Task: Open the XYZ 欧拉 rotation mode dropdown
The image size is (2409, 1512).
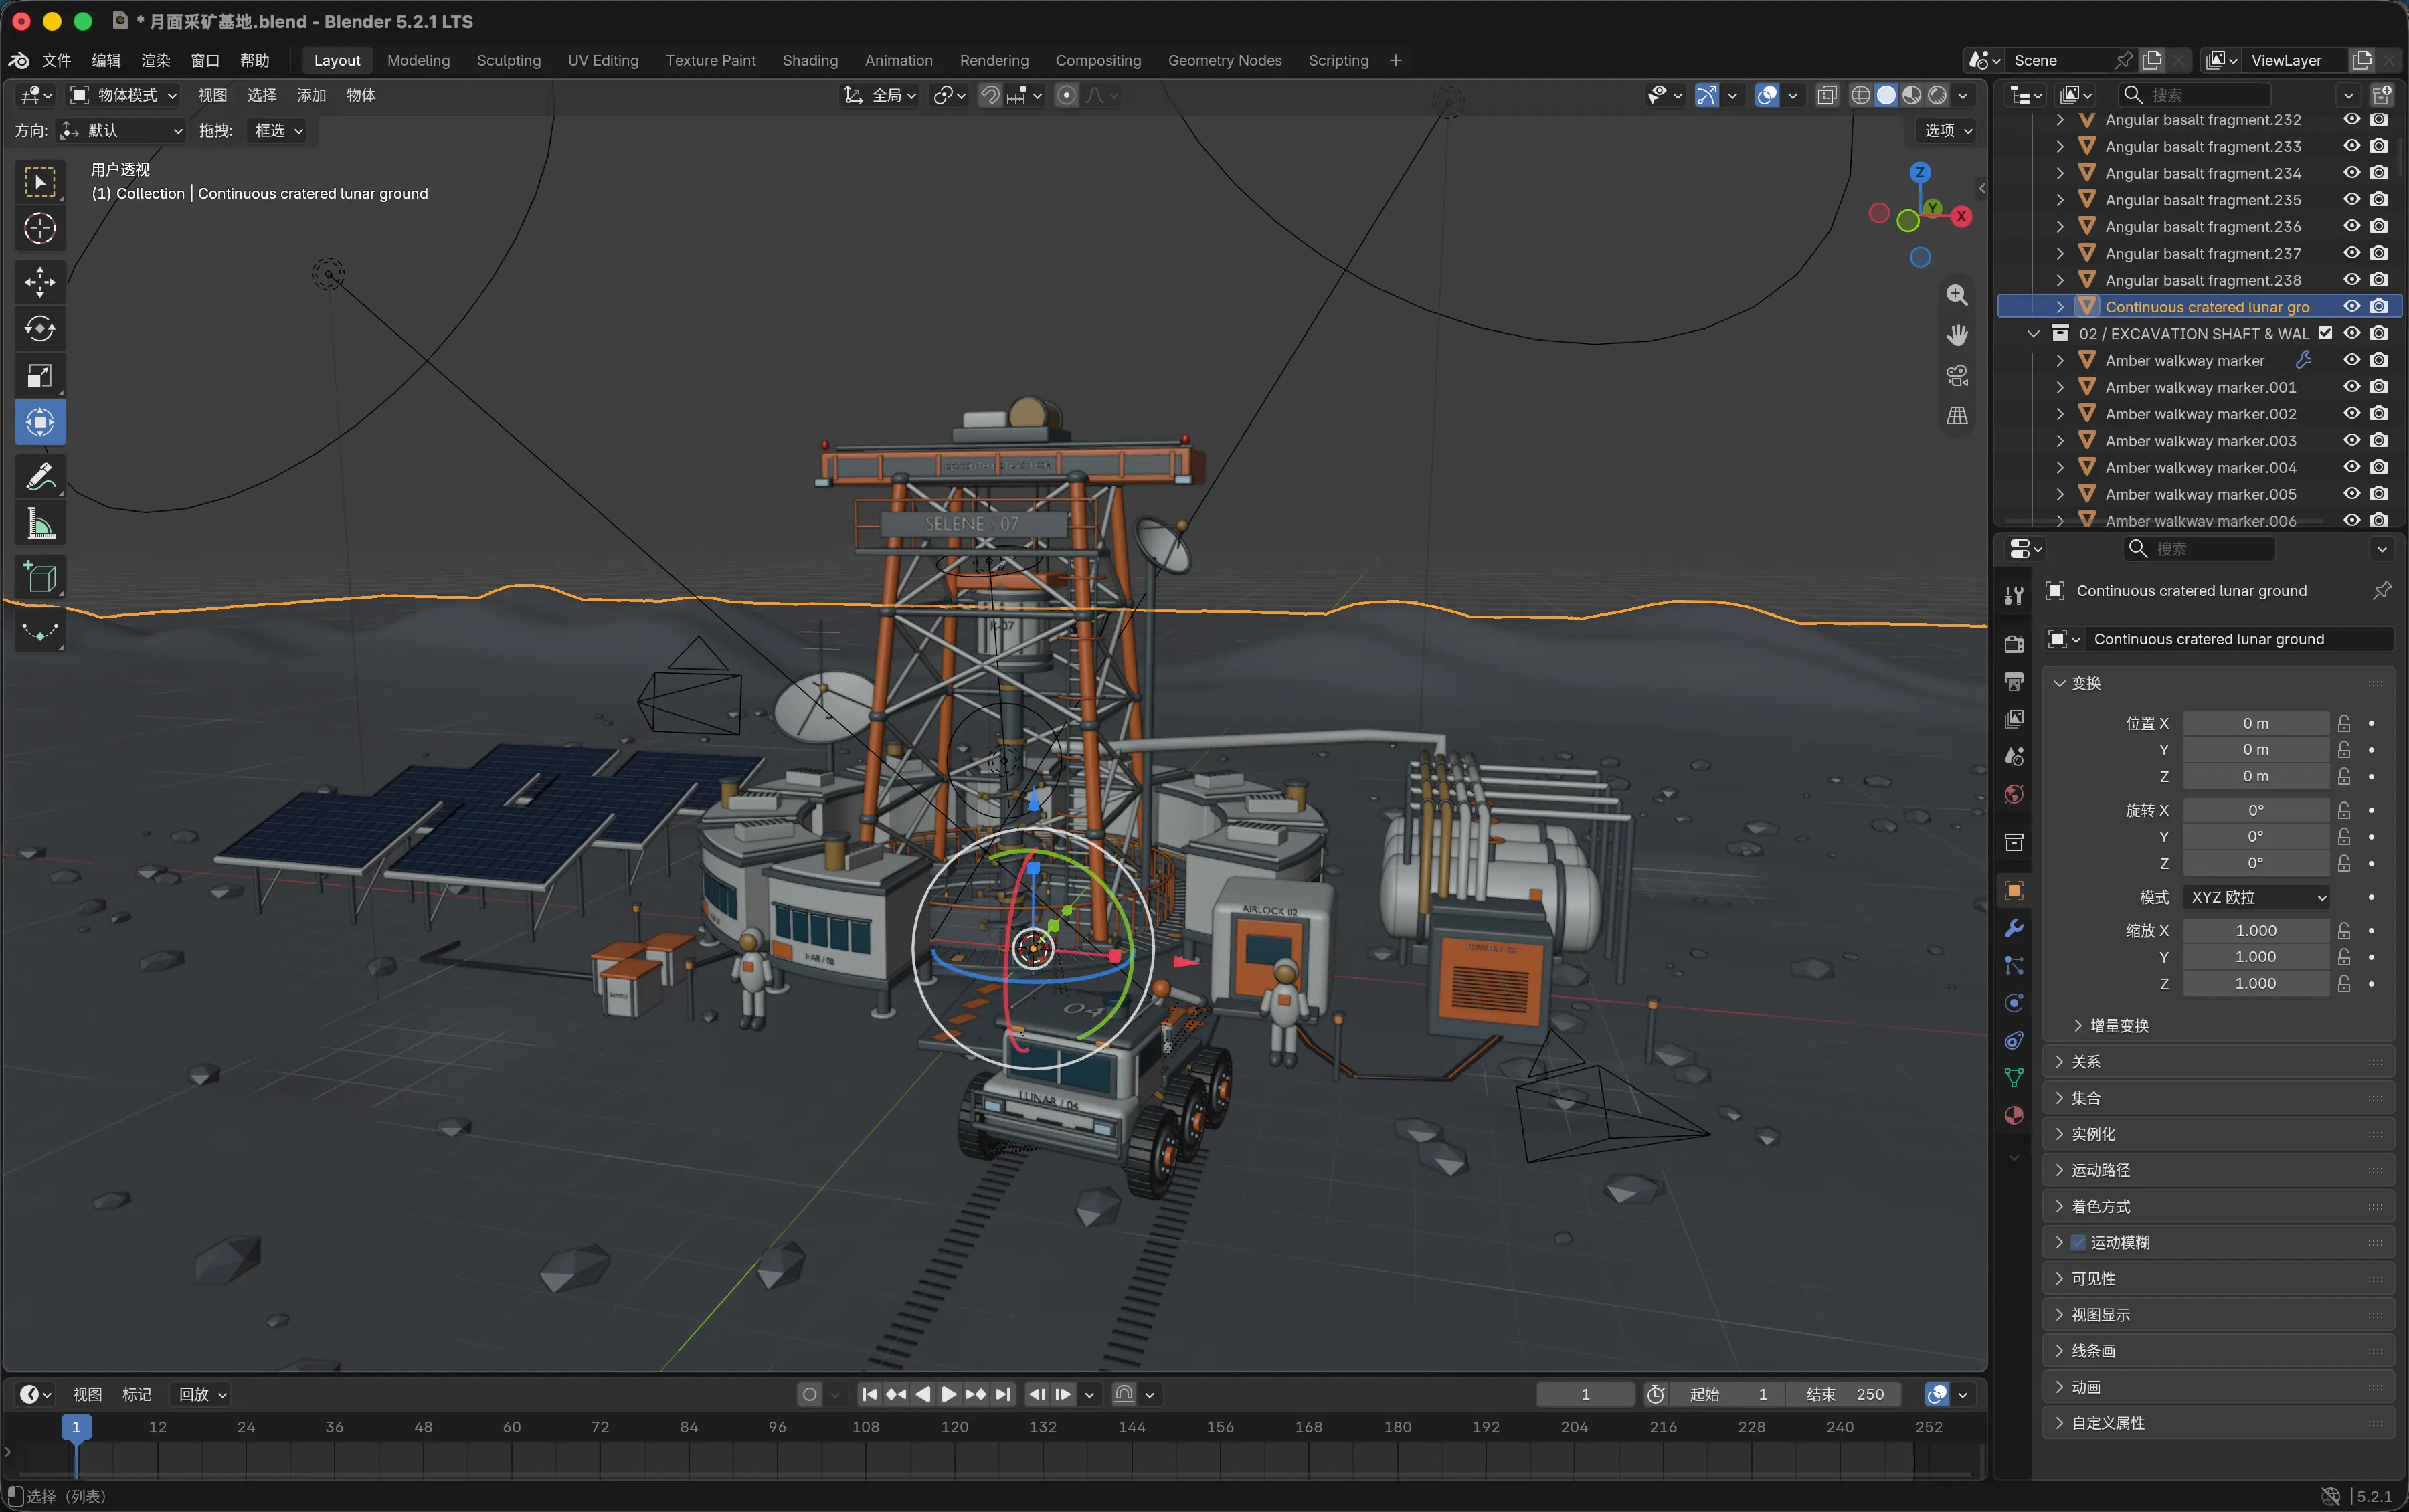Action: click(x=2255, y=897)
